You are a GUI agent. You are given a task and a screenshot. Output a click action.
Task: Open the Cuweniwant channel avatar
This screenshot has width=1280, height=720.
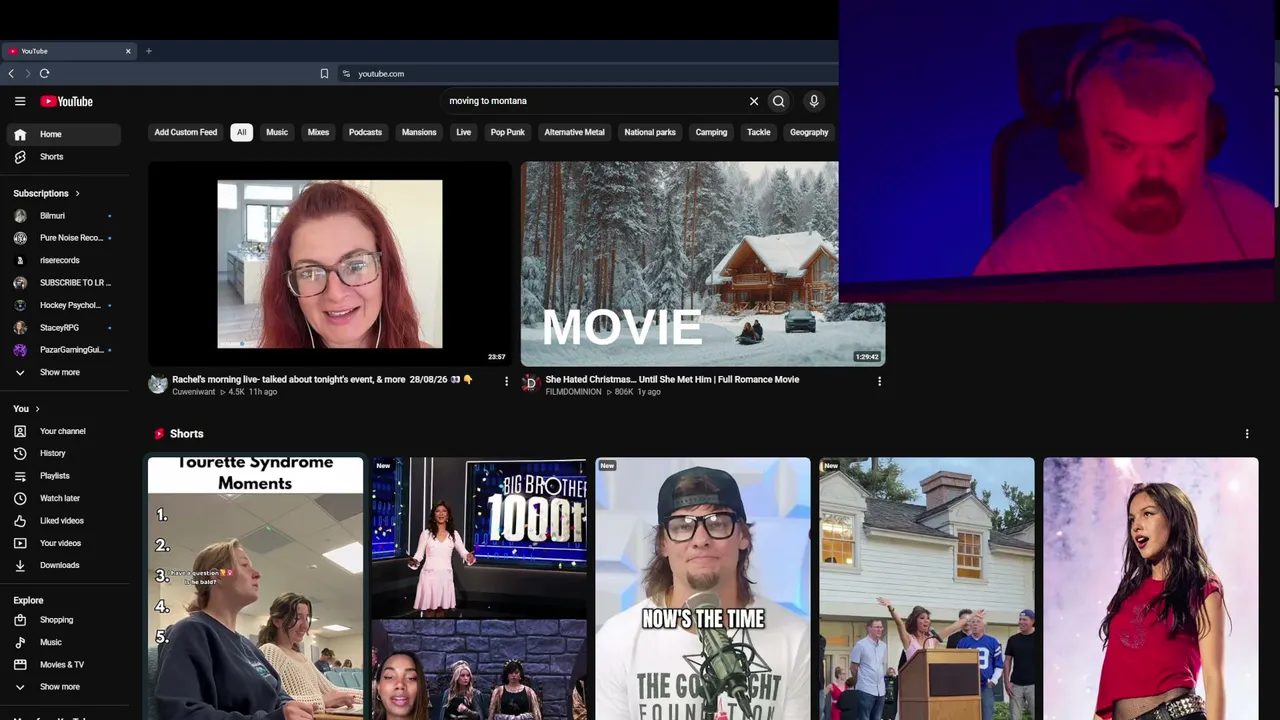click(x=158, y=384)
